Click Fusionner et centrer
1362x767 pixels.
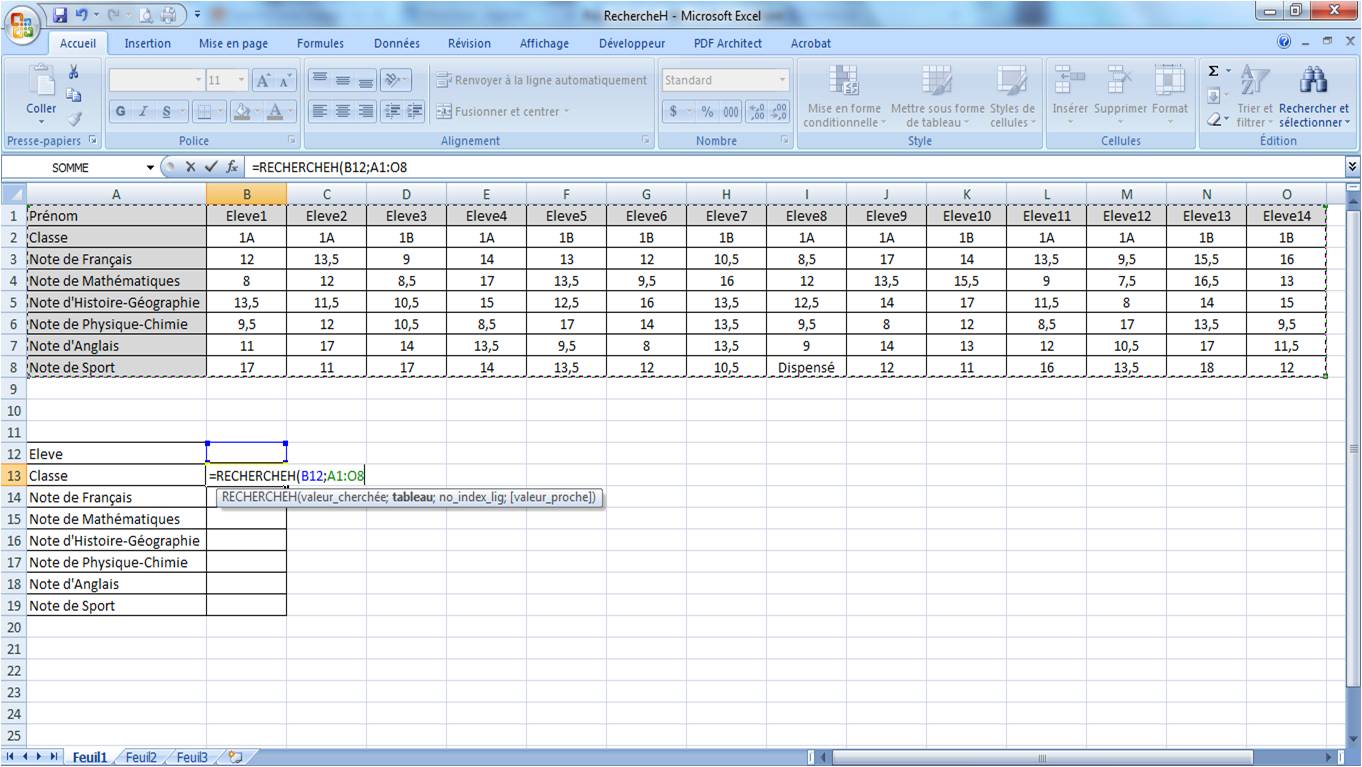click(503, 112)
